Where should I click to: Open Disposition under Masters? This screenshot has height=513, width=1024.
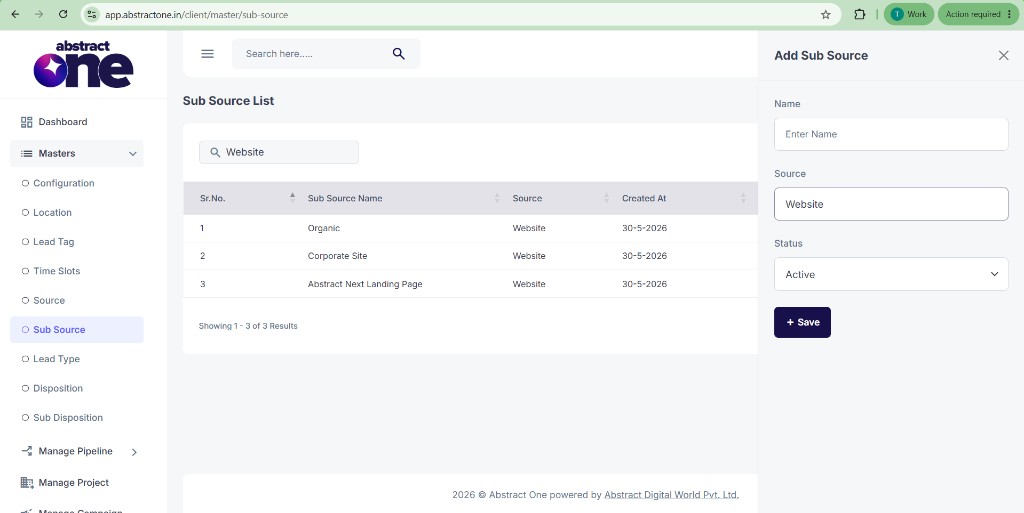pyautogui.click(x=58, y=388)
